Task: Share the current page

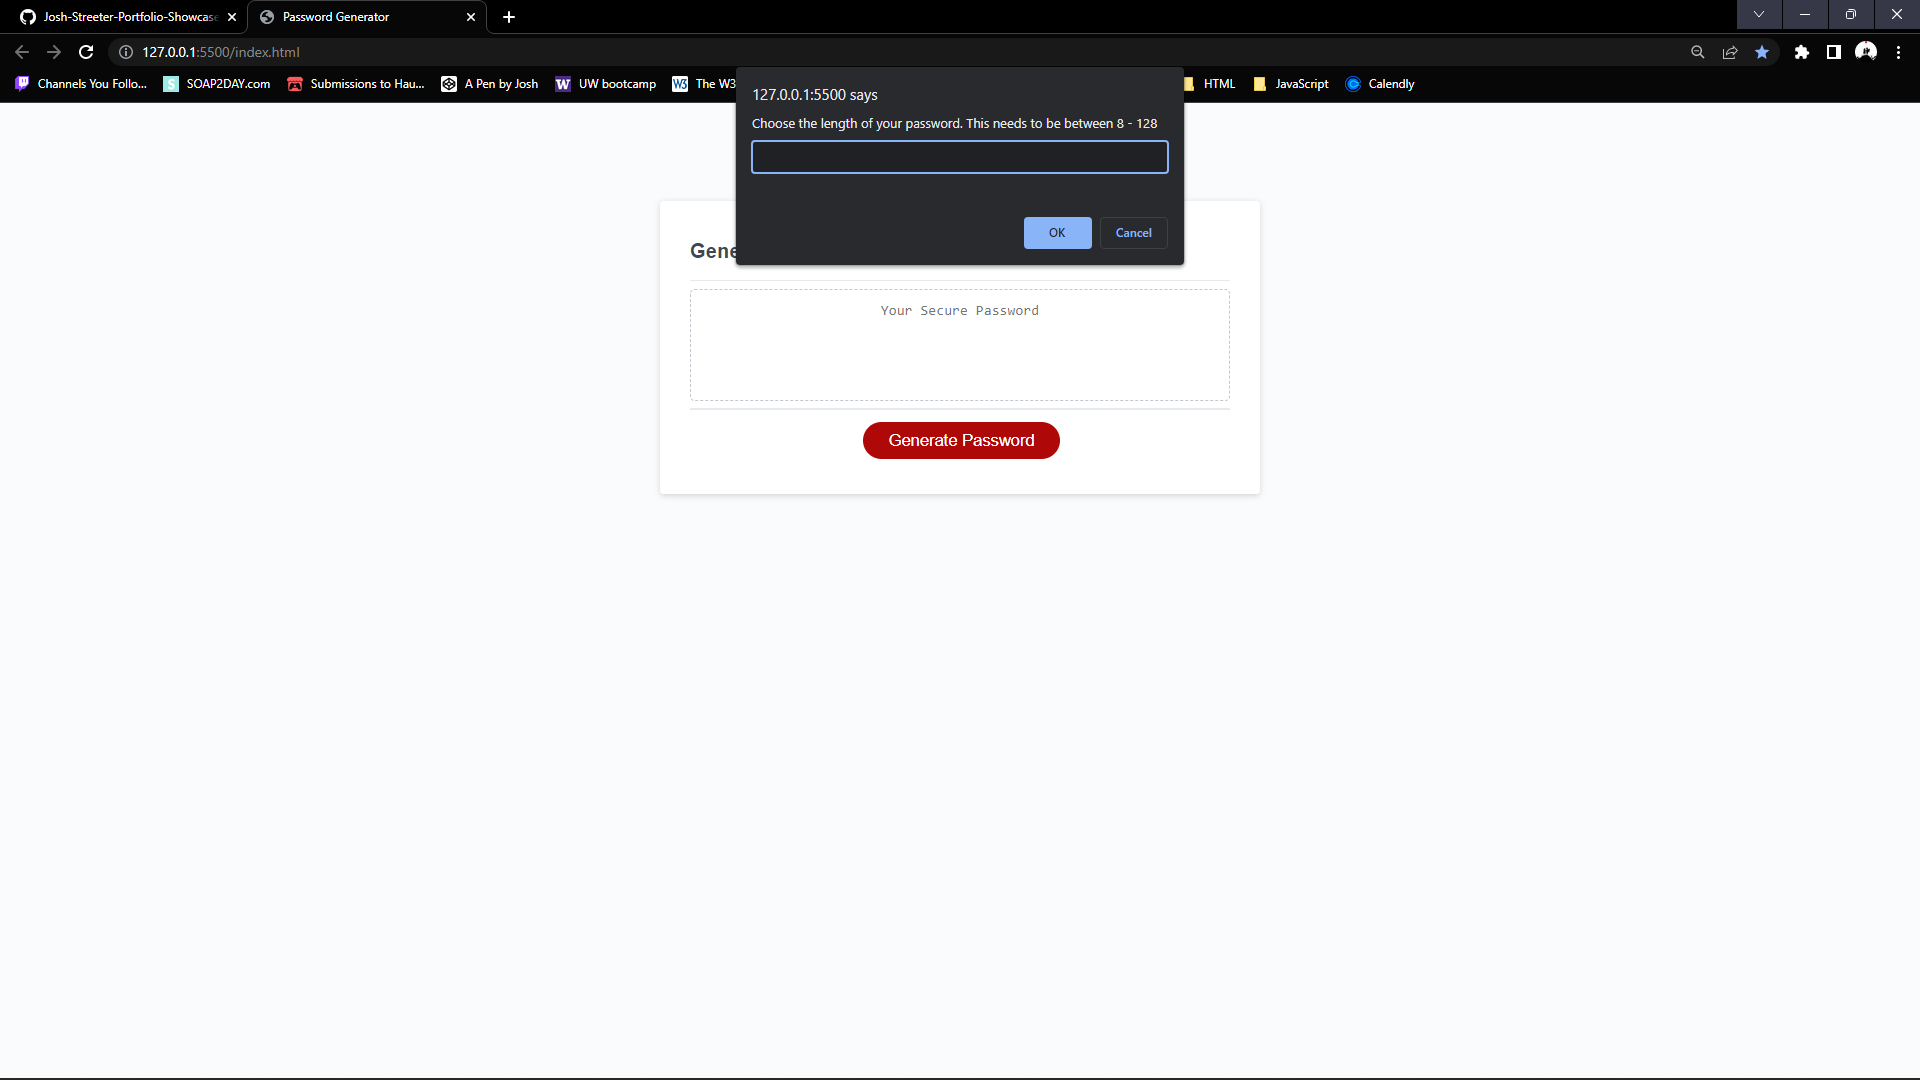Action: [x=1730, y=52]
